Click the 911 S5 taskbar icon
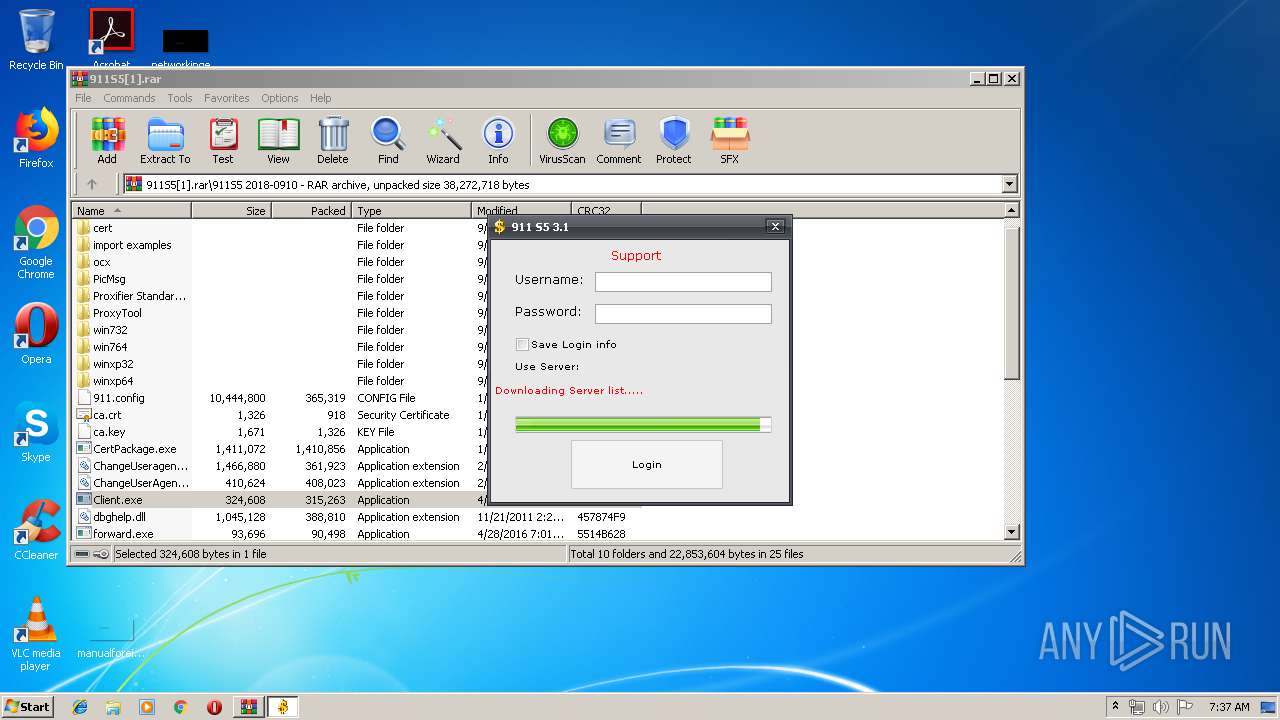 click(283, 707)
